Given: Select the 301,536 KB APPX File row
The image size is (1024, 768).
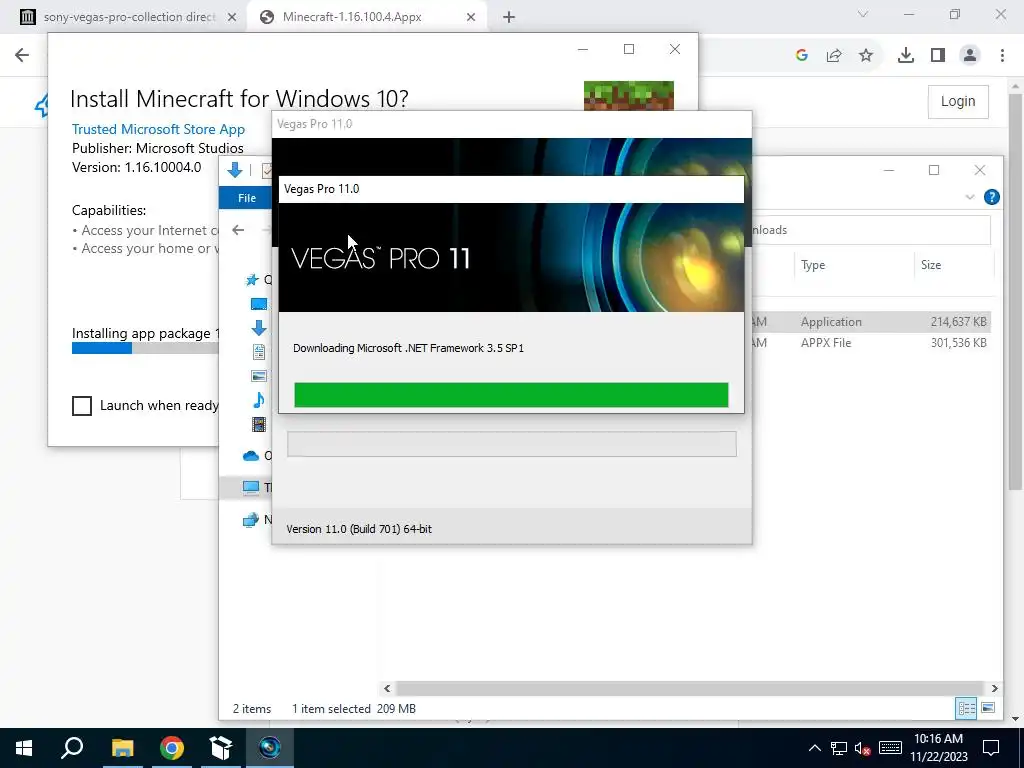Looking at the screenshot, I should pyautogui.click(x=871, y=343).
